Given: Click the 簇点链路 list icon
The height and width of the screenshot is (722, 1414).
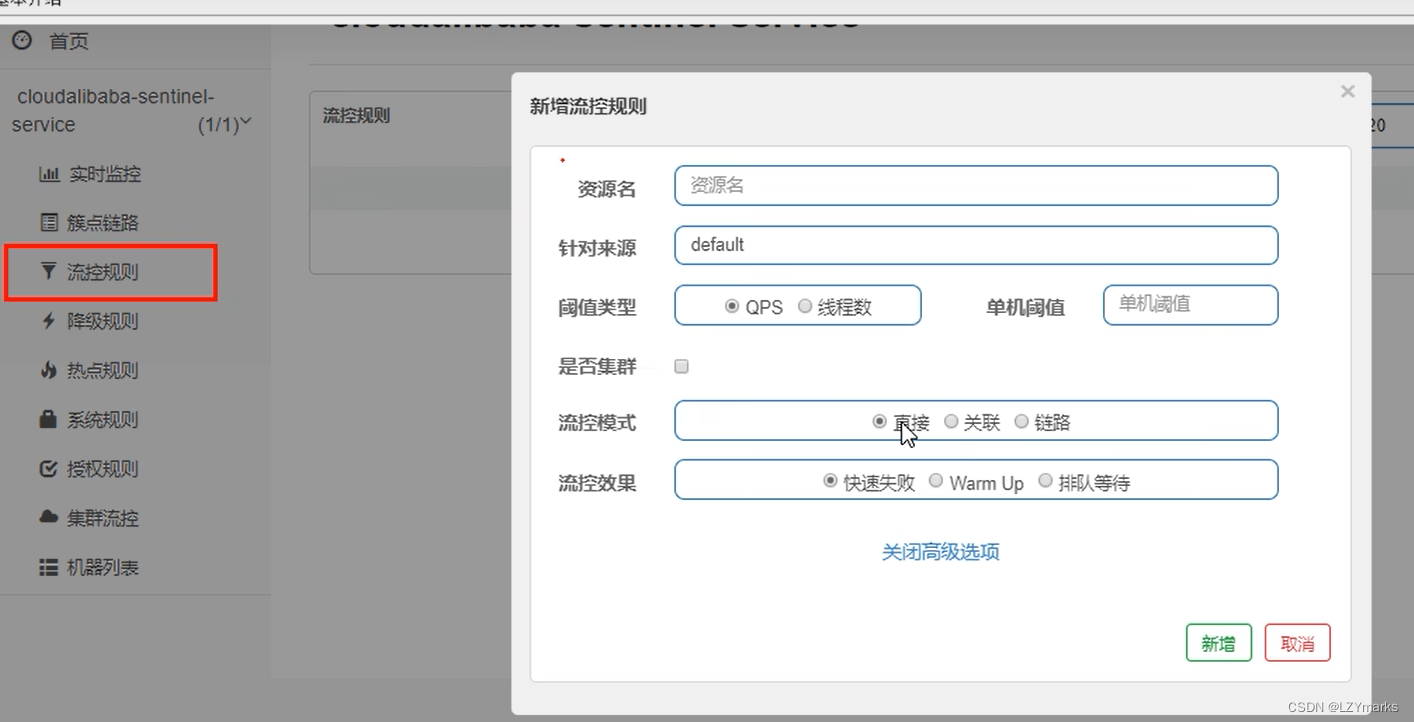Looking at the screenshot, I should pos(48,222).
